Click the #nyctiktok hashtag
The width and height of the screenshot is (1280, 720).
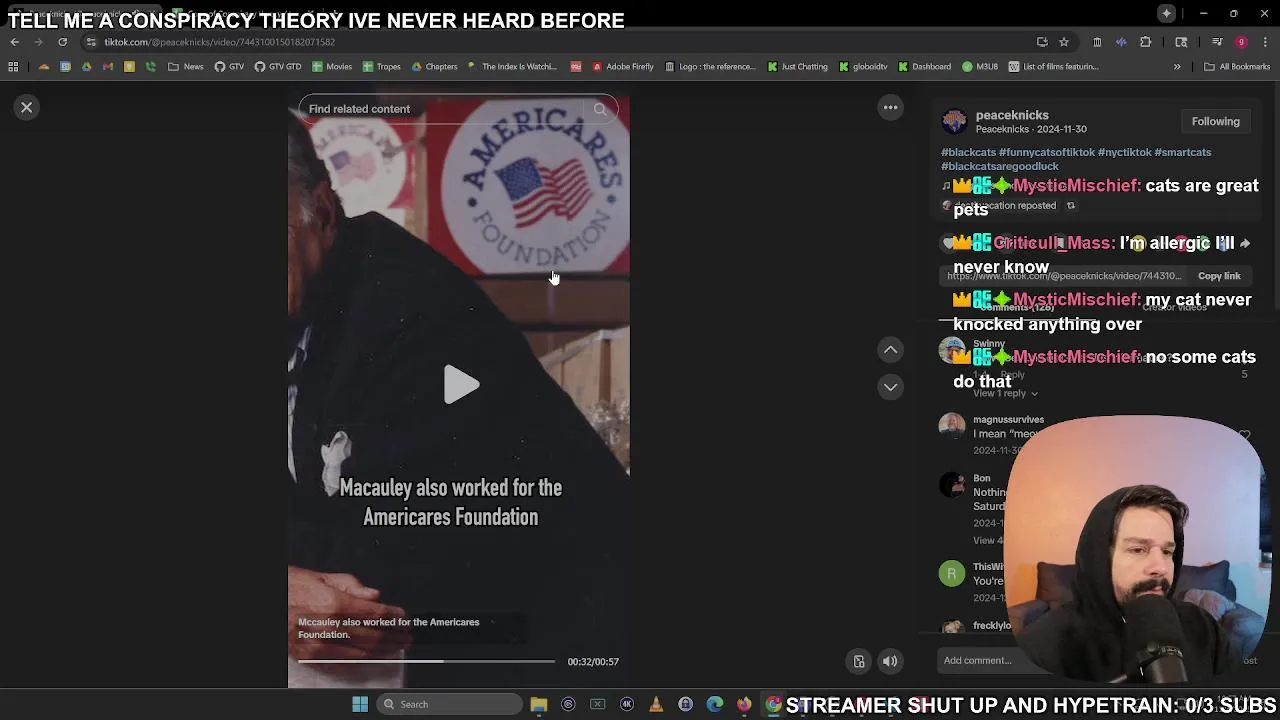tap(1124, 152)
